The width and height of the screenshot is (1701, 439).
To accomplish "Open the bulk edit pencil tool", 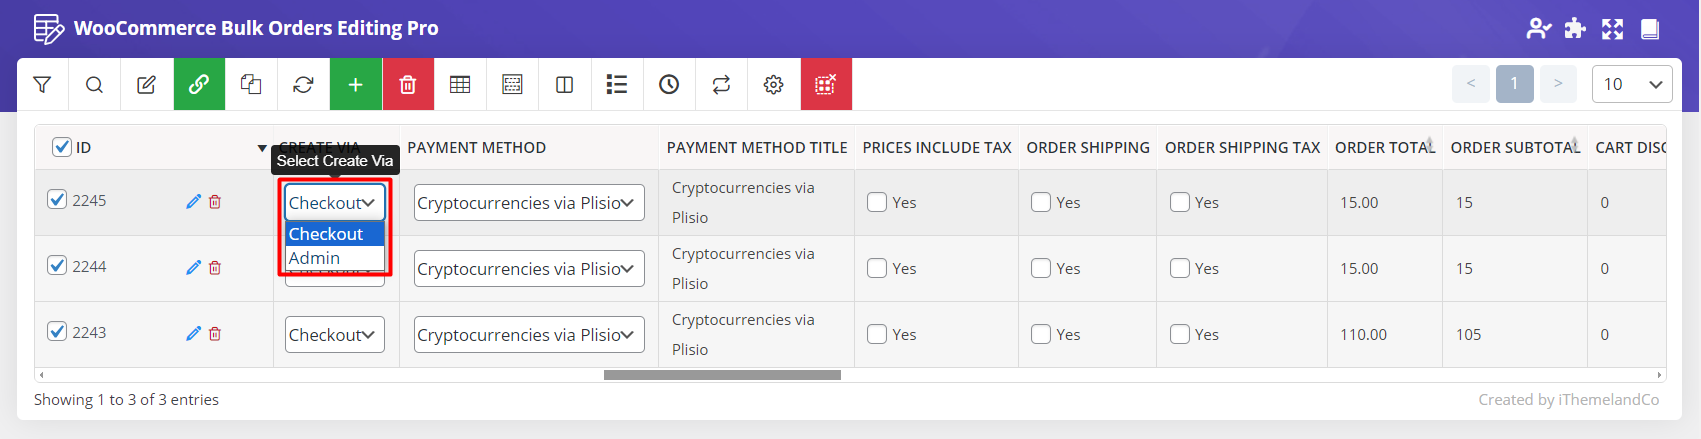I will pos(146,85).
